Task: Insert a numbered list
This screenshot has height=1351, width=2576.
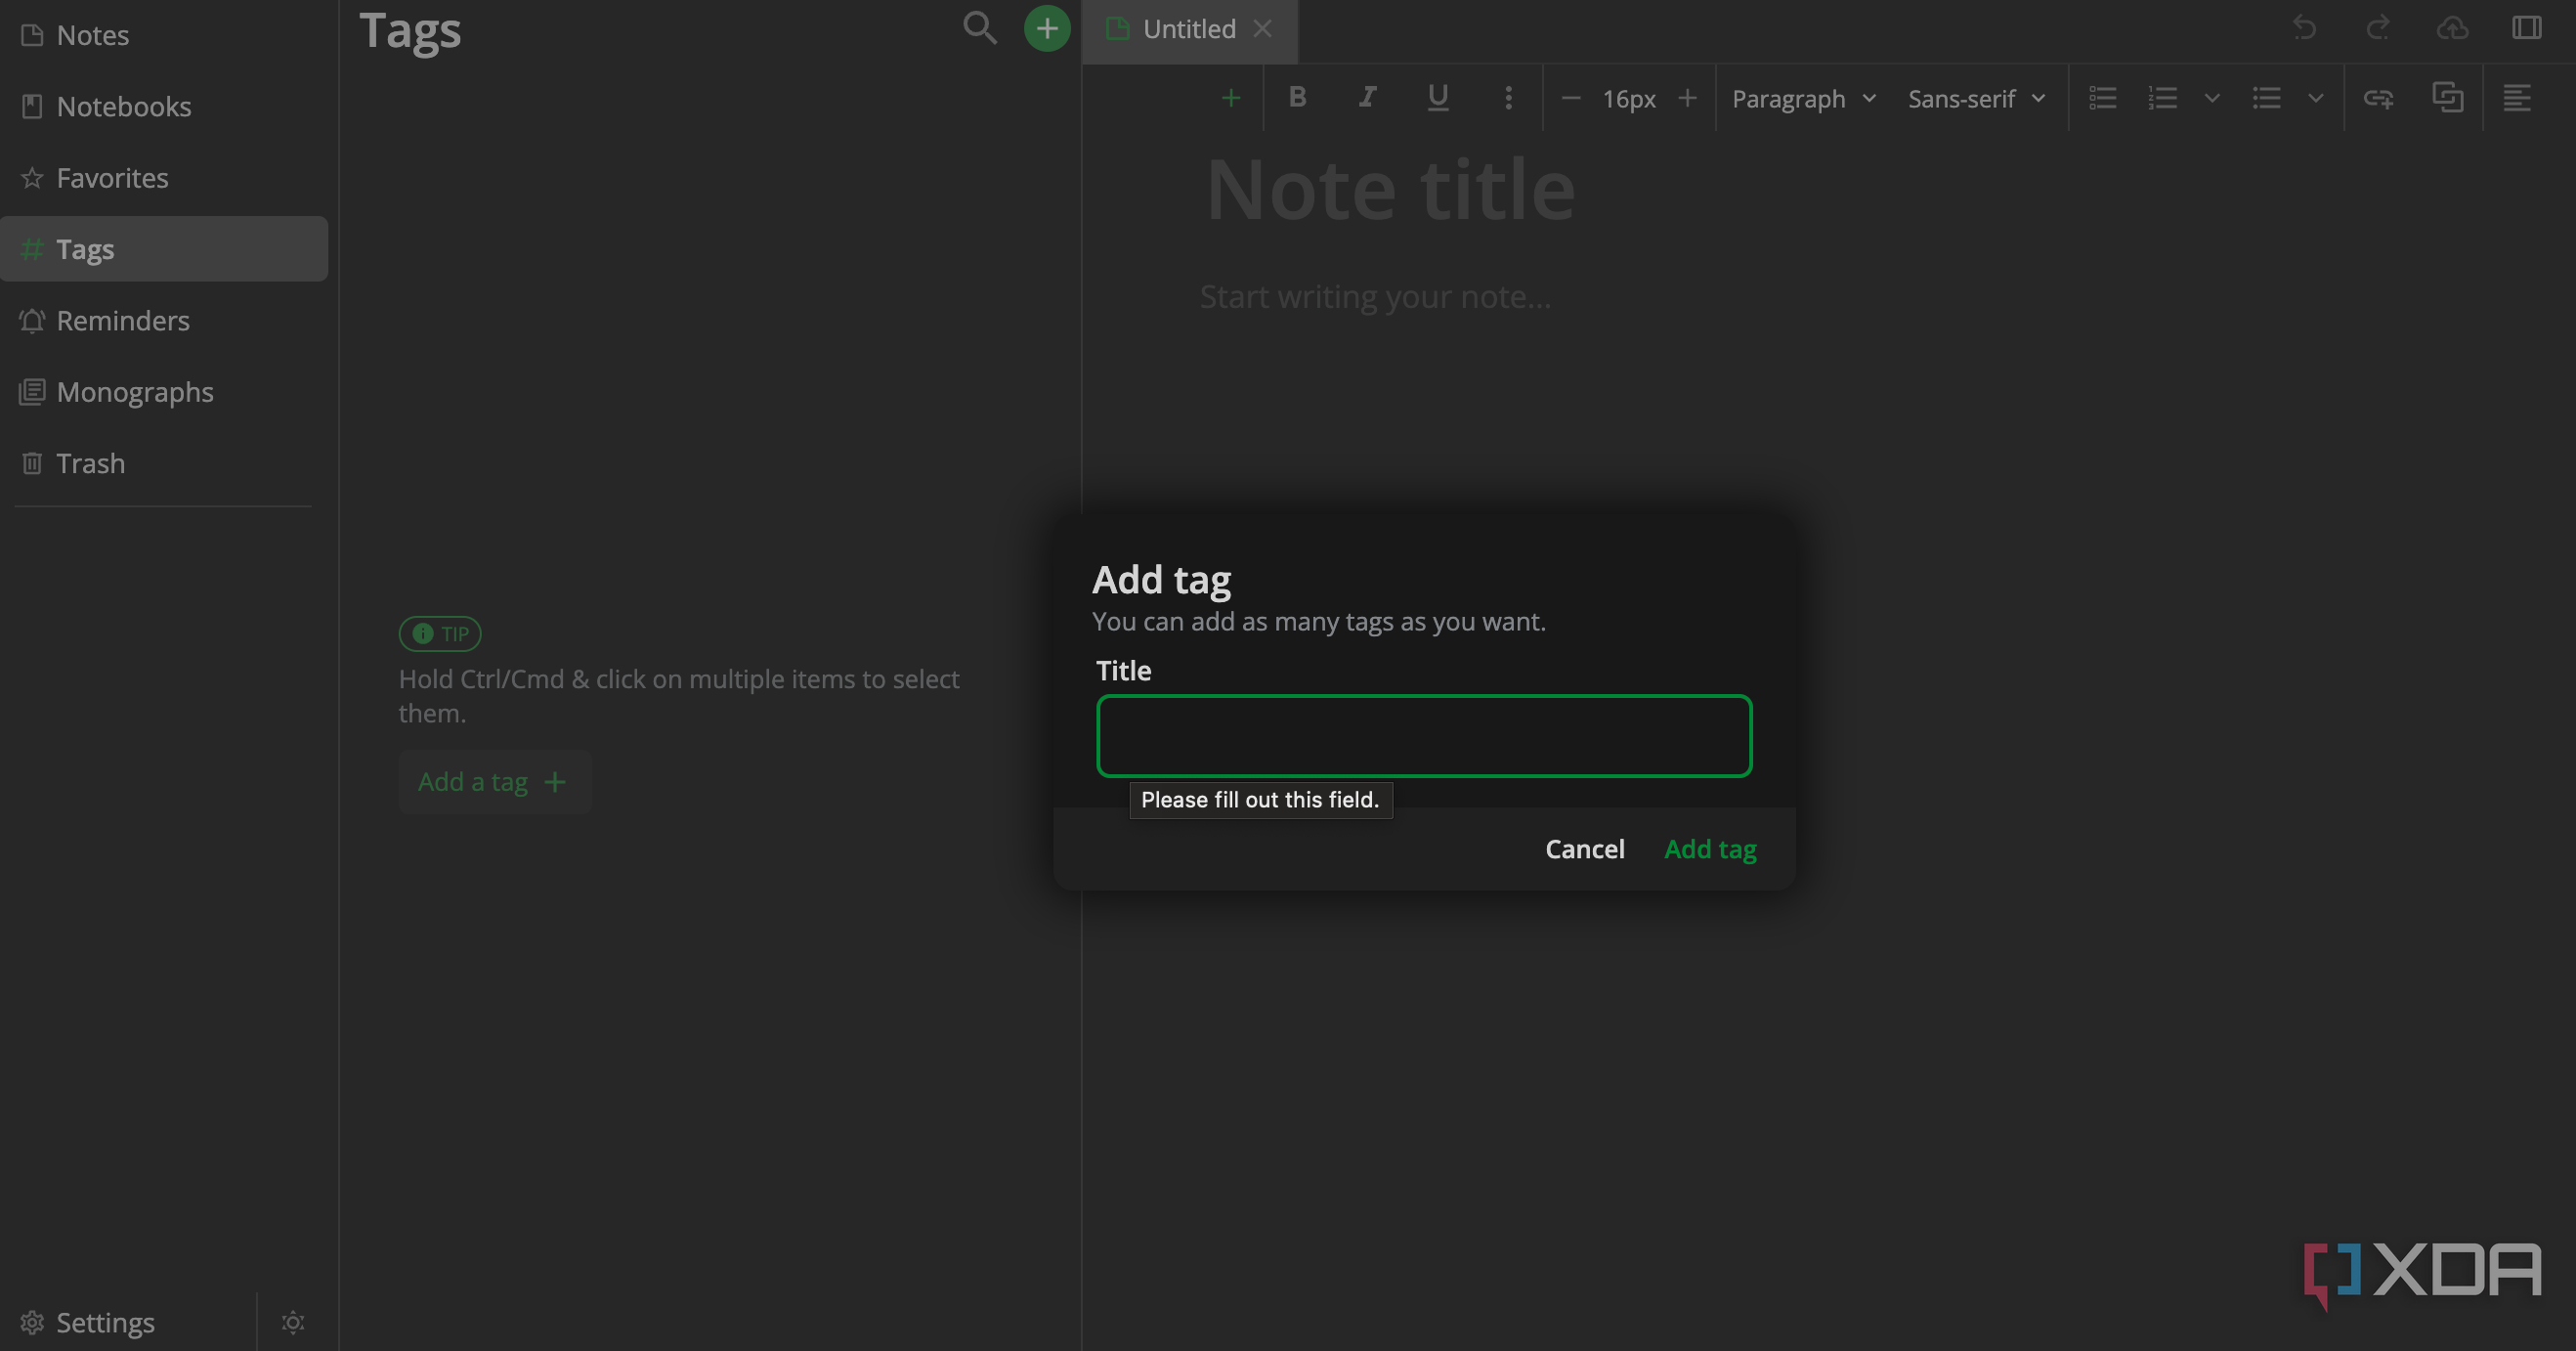Action: (2162, 98)
